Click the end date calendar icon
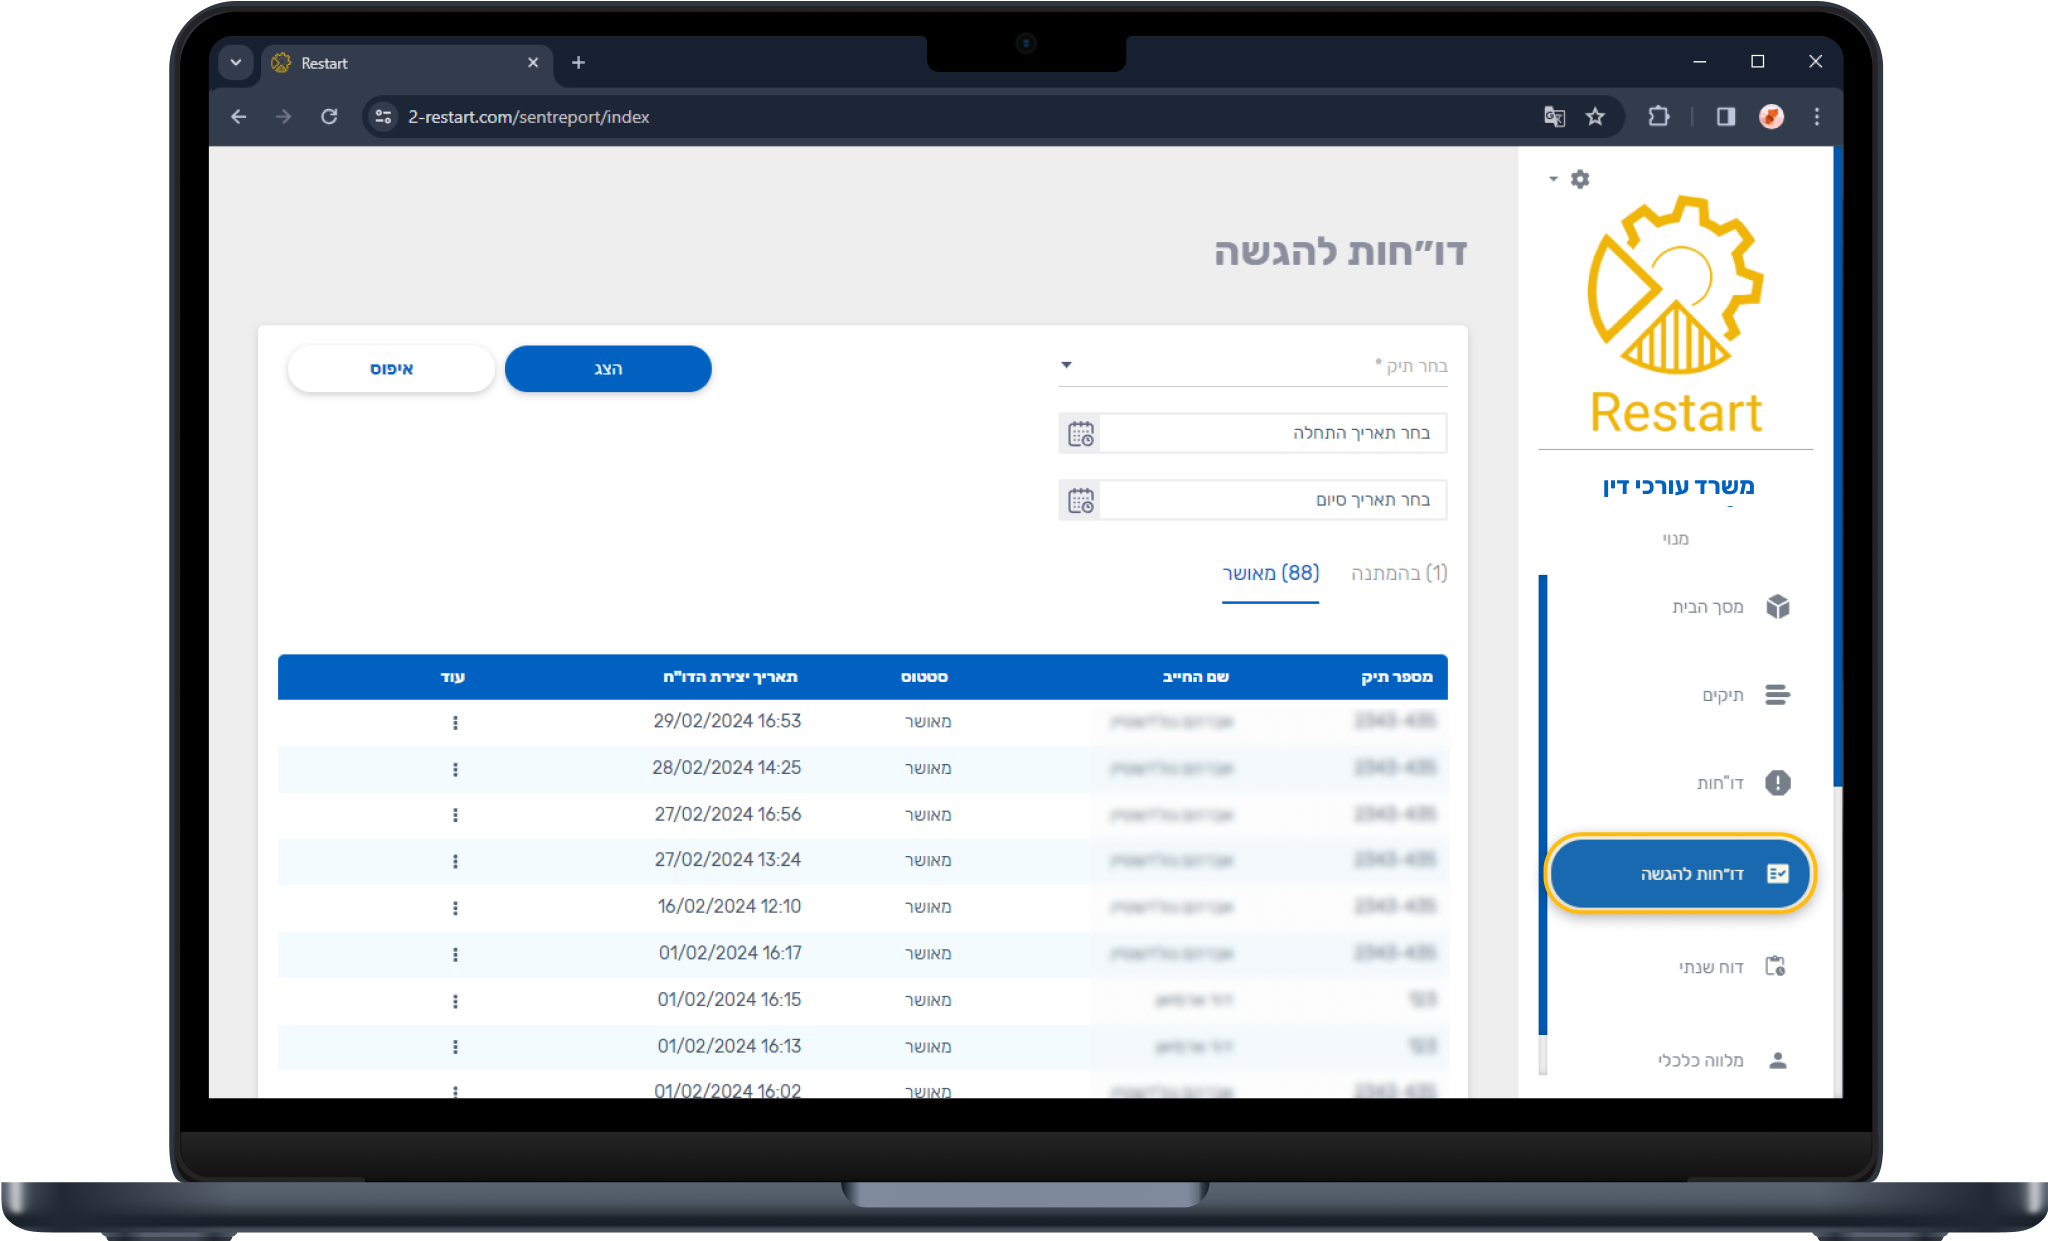Viewport: 2048px width, 1241px height. 1081,501
